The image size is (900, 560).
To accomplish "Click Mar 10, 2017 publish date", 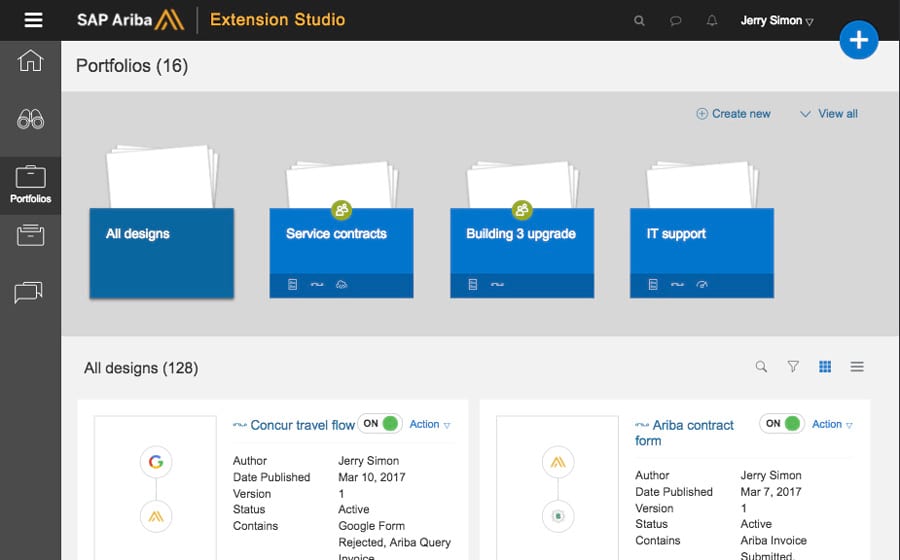I will click(372, 477).
